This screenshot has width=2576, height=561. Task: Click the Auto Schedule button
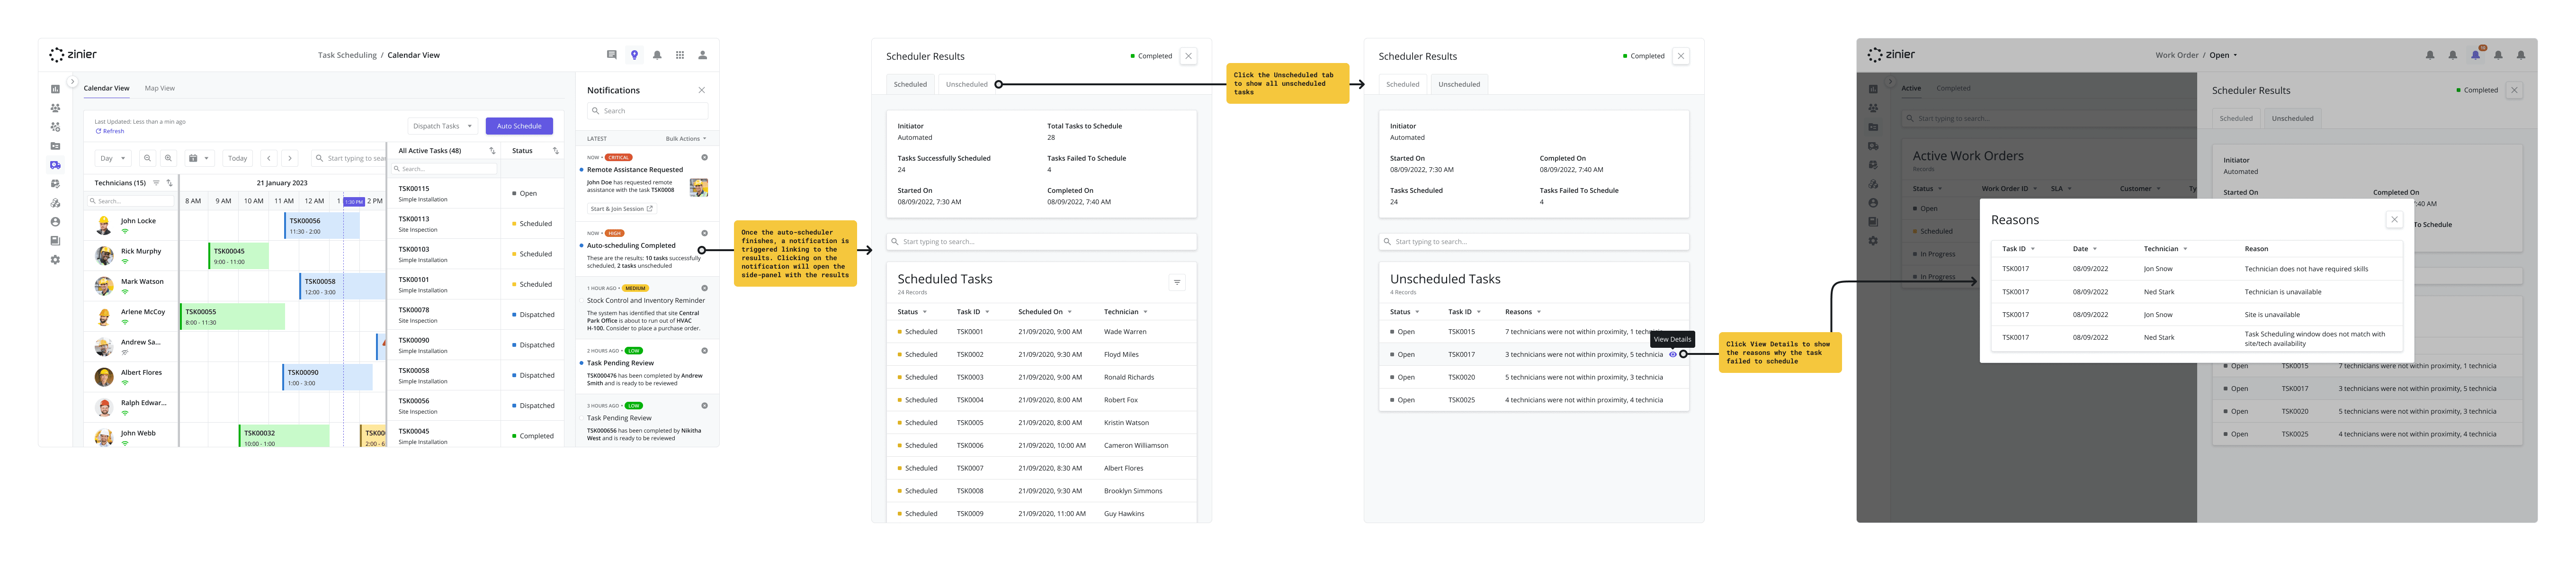coord(519,126)
